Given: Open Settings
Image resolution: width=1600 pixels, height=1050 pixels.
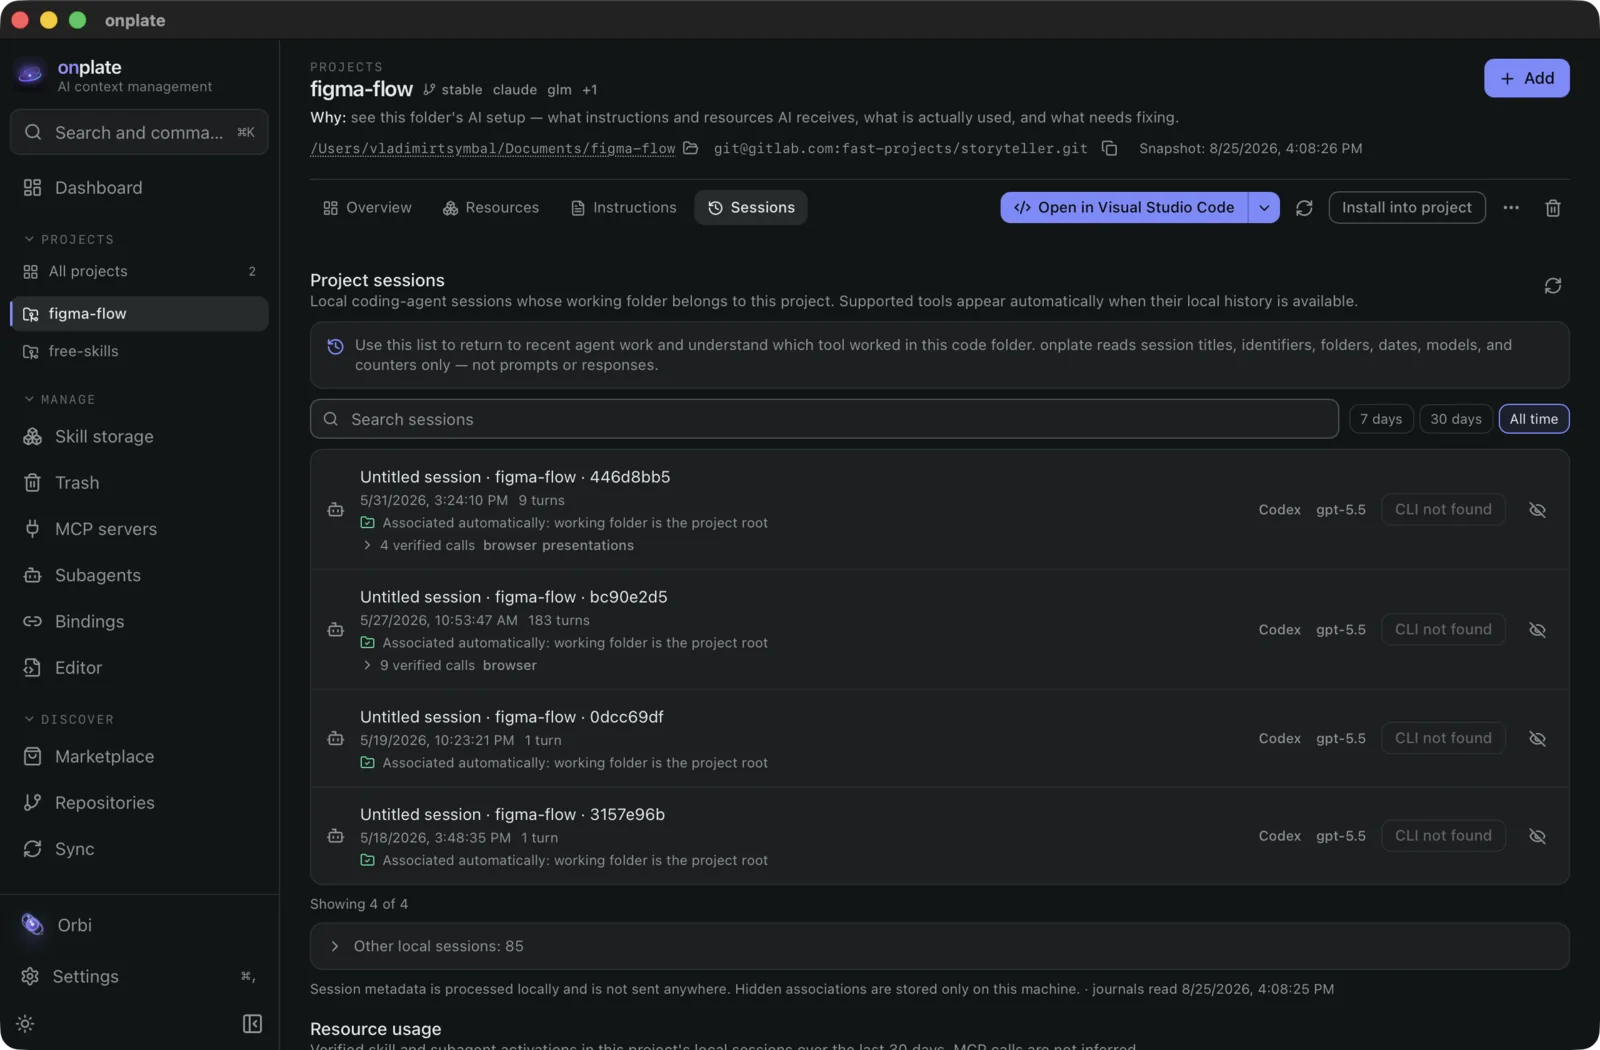Looking at the screenshot, I should (139, 977).
